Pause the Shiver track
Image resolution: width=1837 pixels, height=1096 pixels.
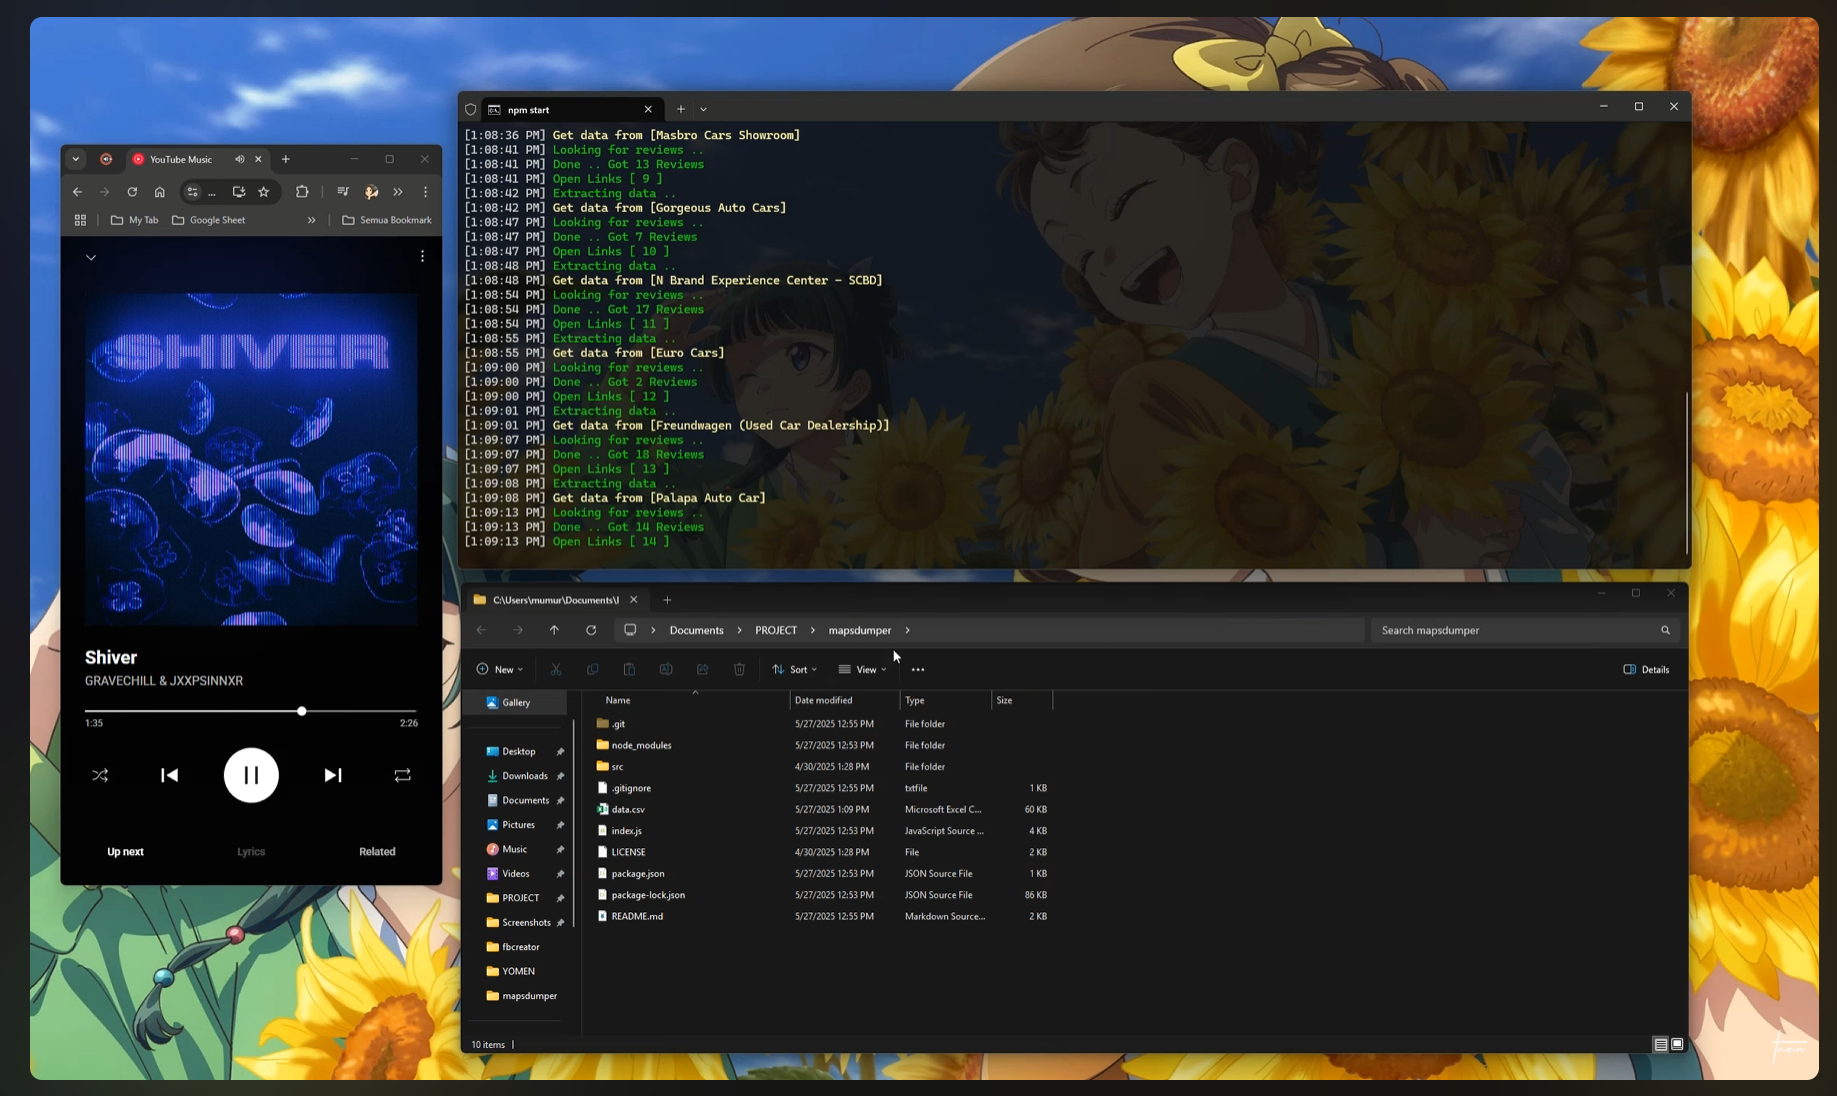tap(251, 775)
